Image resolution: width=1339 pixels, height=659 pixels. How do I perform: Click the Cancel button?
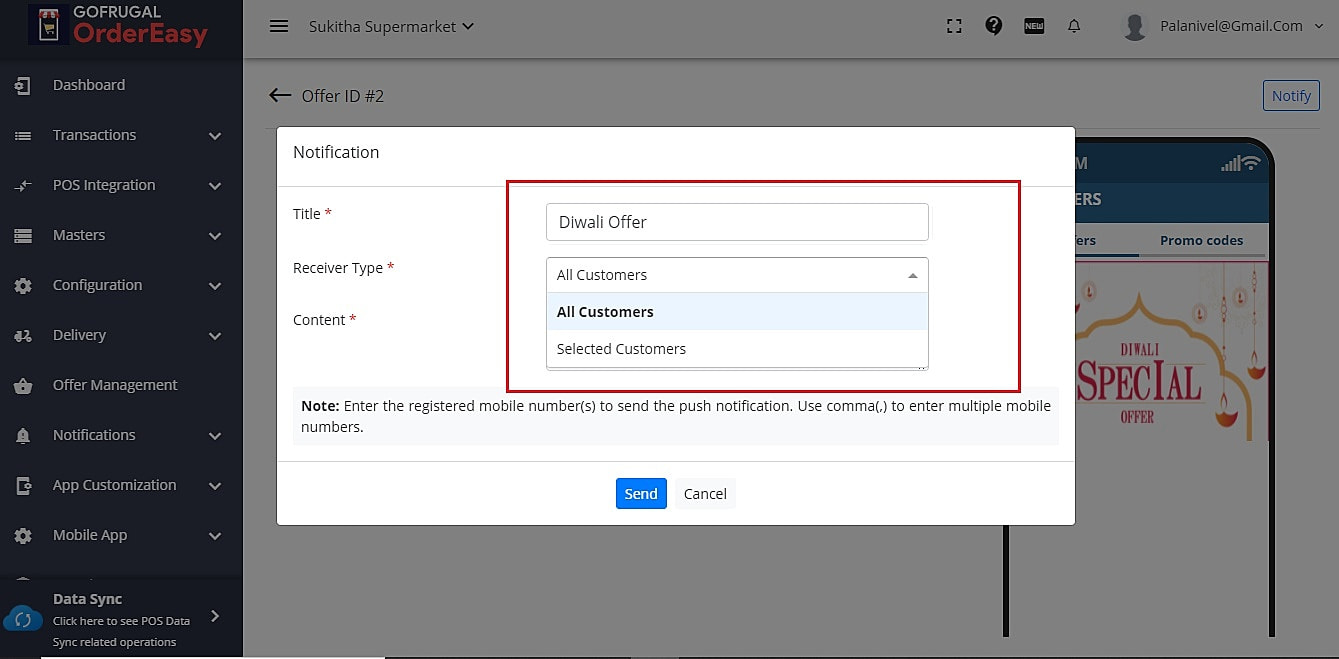[x=705, y=494]
